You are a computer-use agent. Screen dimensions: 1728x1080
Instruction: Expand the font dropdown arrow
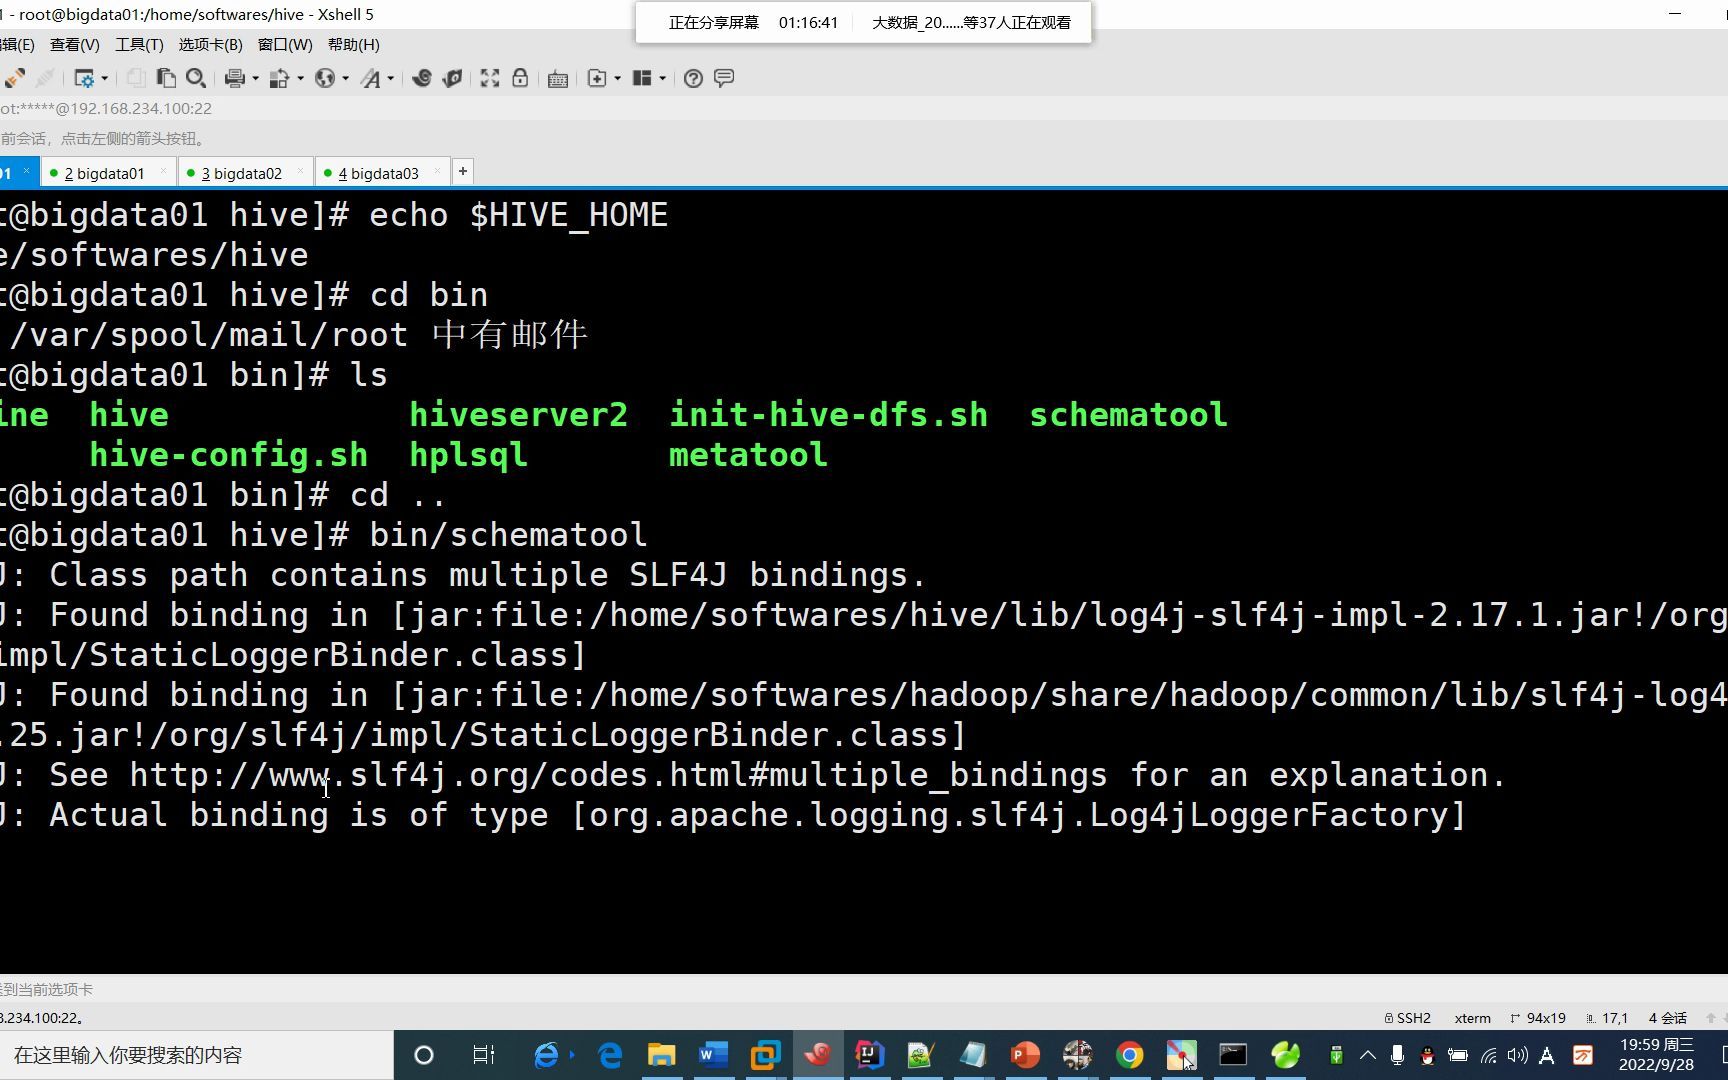tap(390, 78)
